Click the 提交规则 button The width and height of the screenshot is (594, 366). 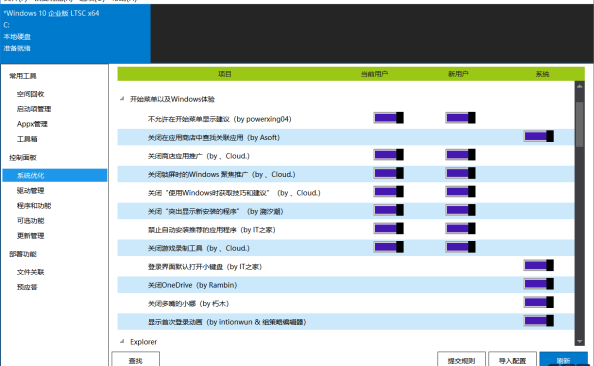pyautogui.click(x=461, y=359)
